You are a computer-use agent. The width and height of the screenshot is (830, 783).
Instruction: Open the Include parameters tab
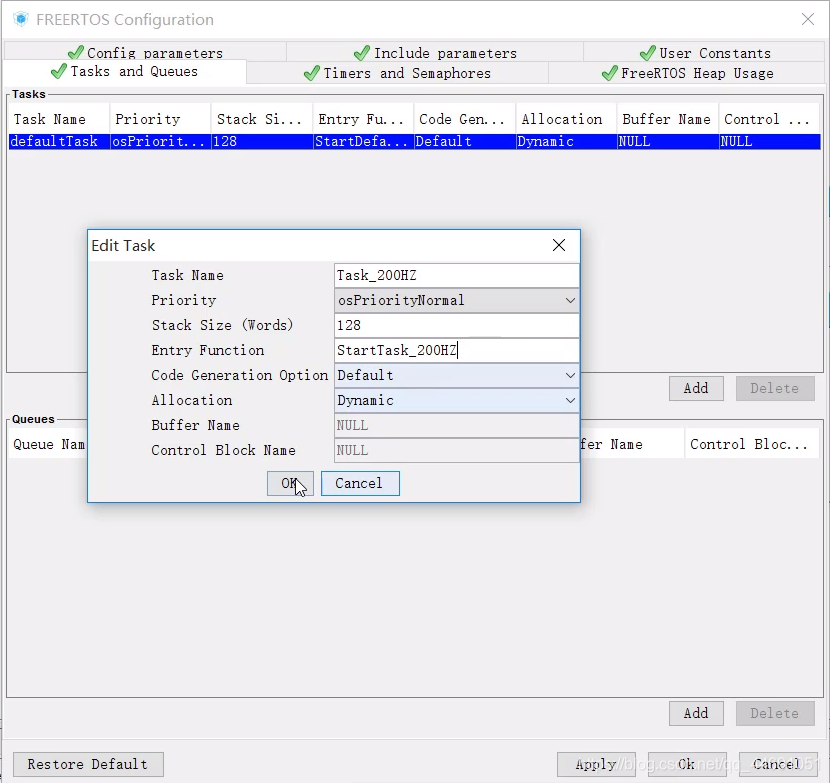click(435, 52)
